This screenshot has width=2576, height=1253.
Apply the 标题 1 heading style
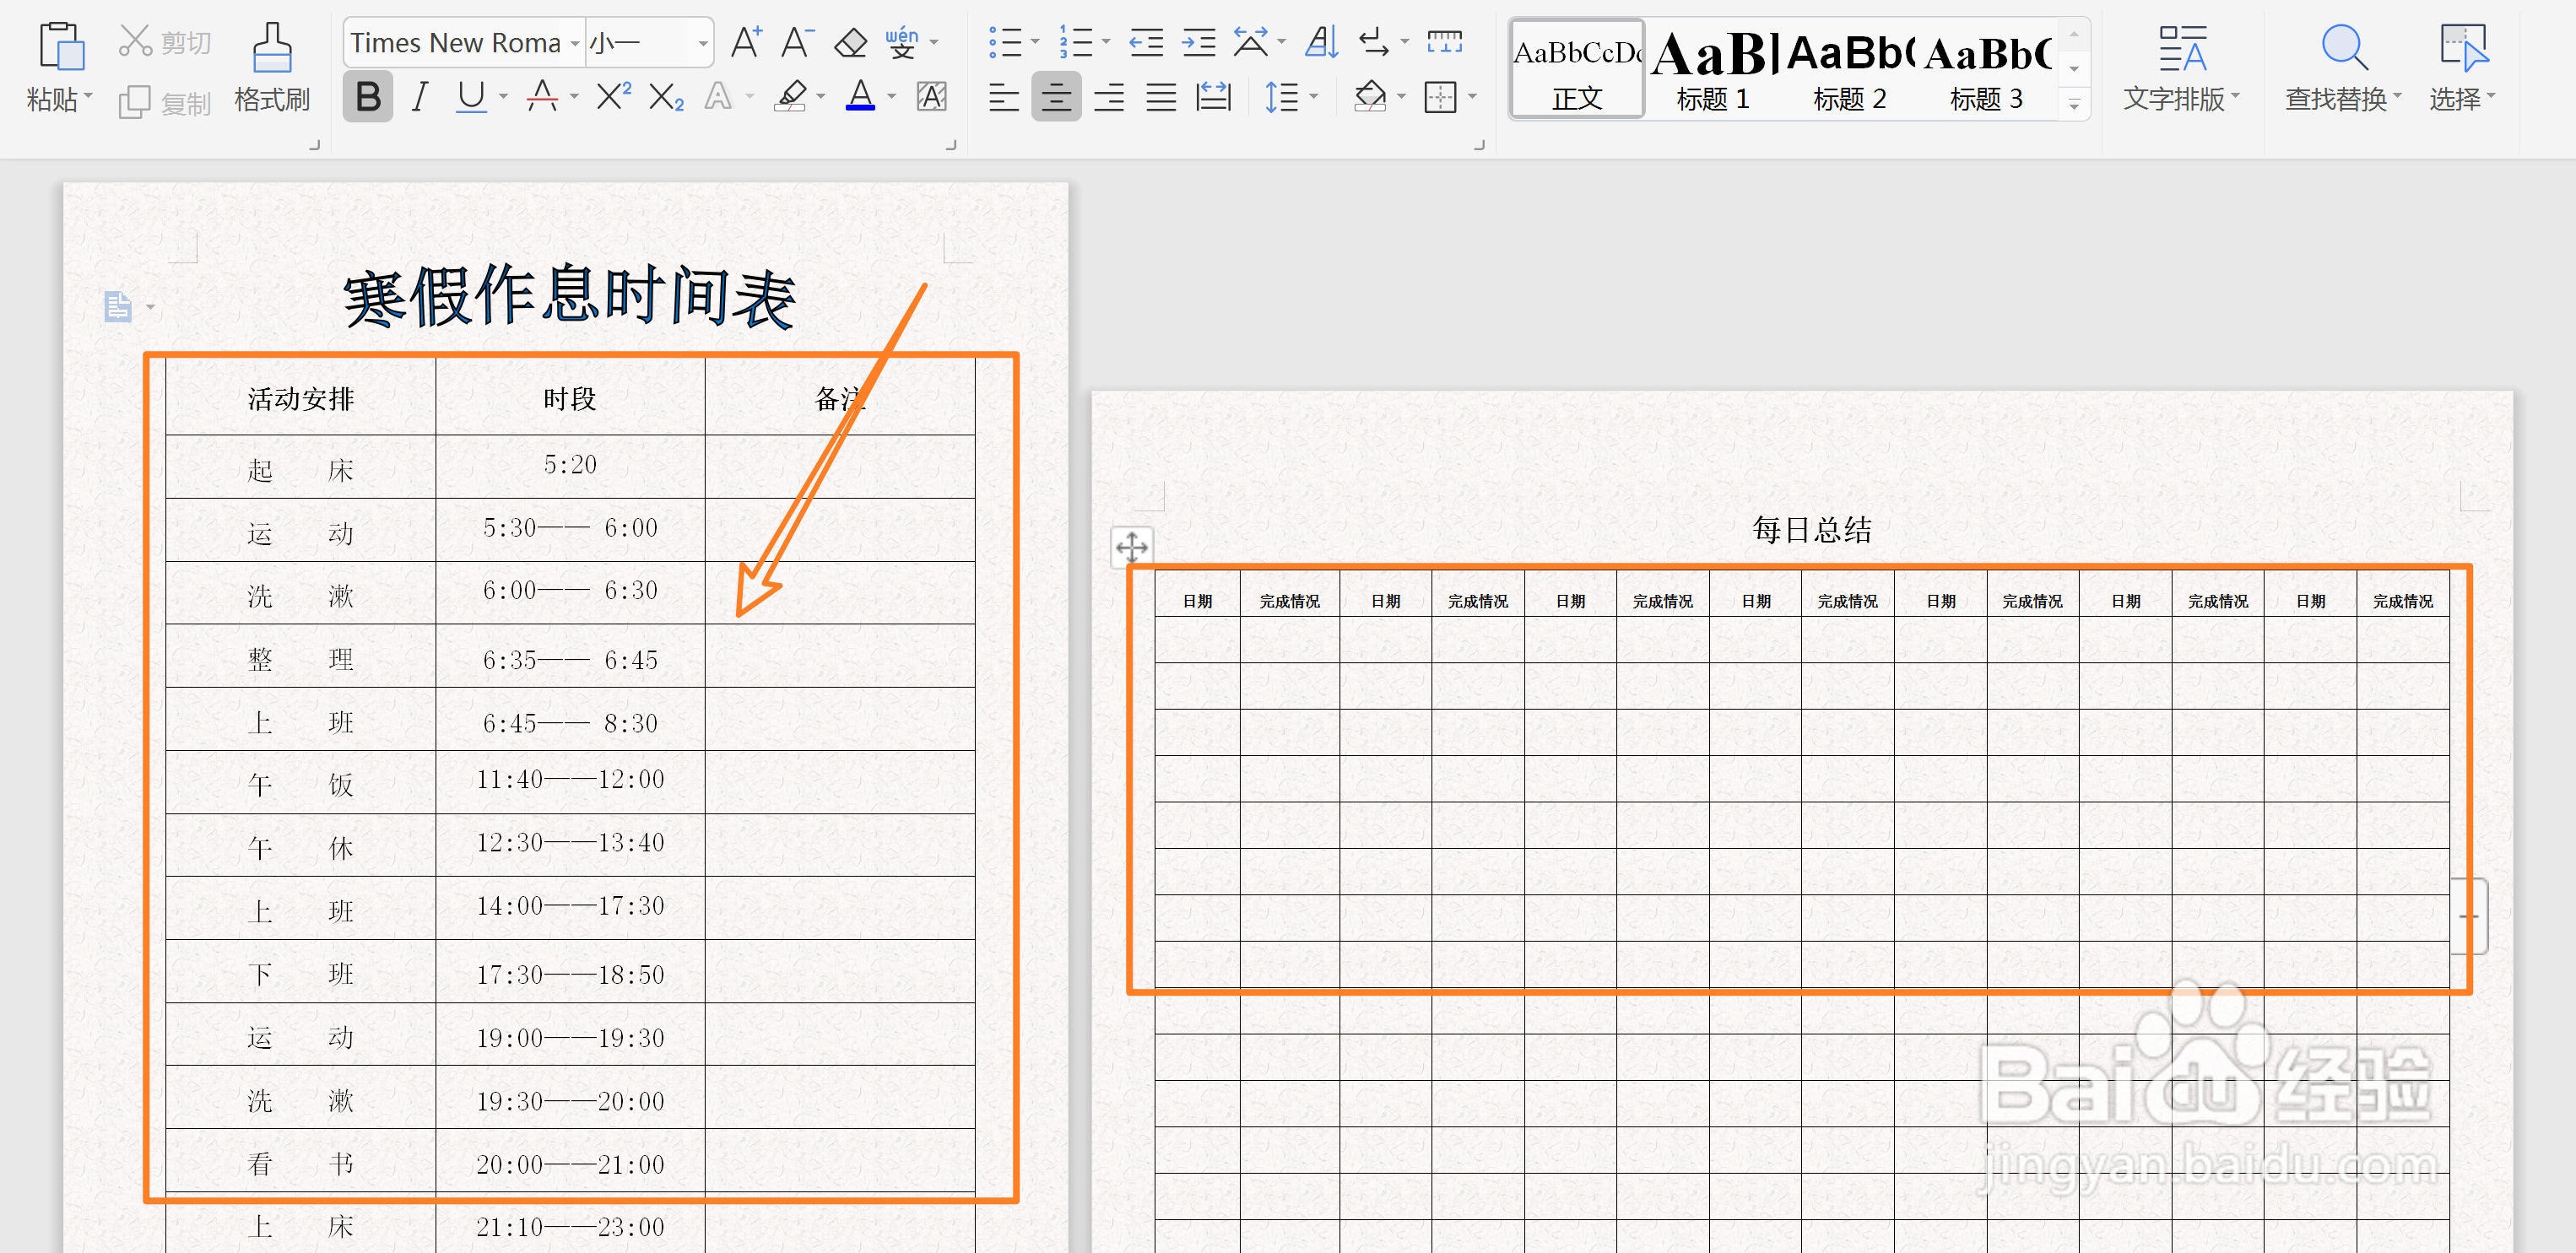tap(1712, 68)
